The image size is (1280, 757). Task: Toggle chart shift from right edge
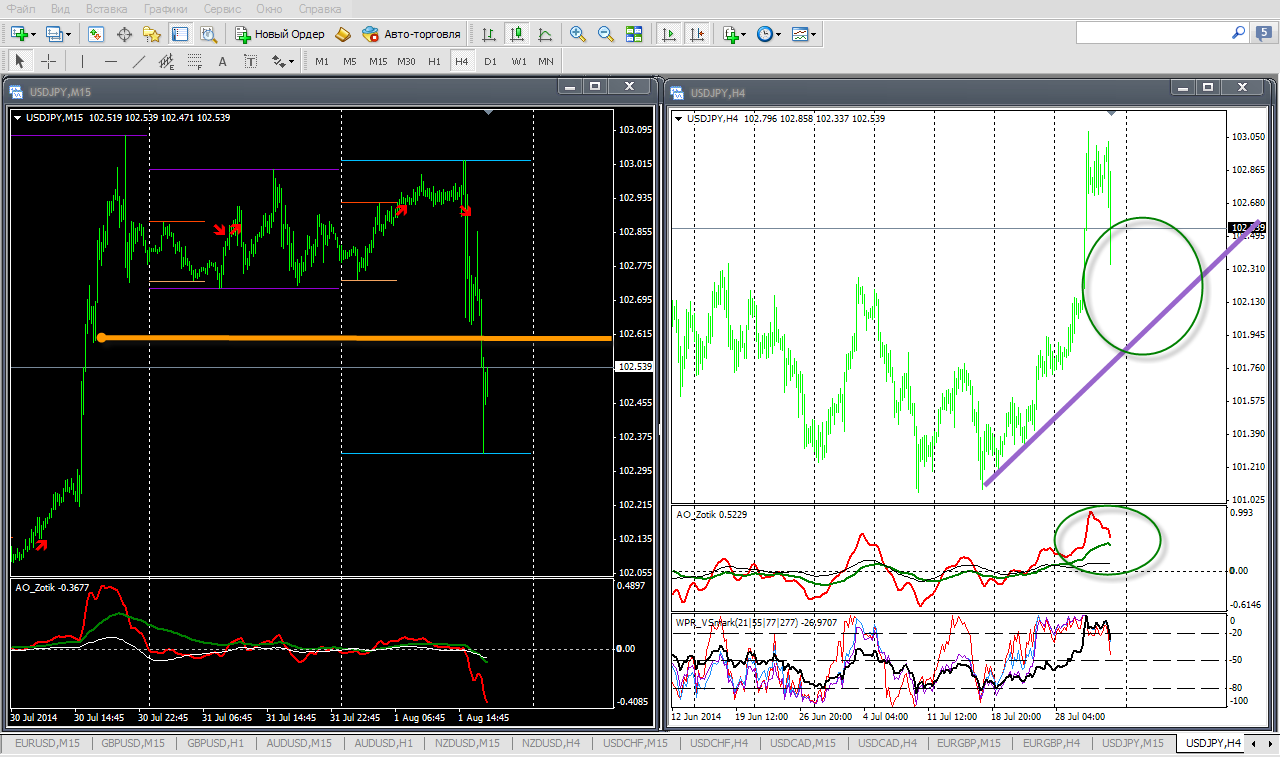tap(698, 34)
